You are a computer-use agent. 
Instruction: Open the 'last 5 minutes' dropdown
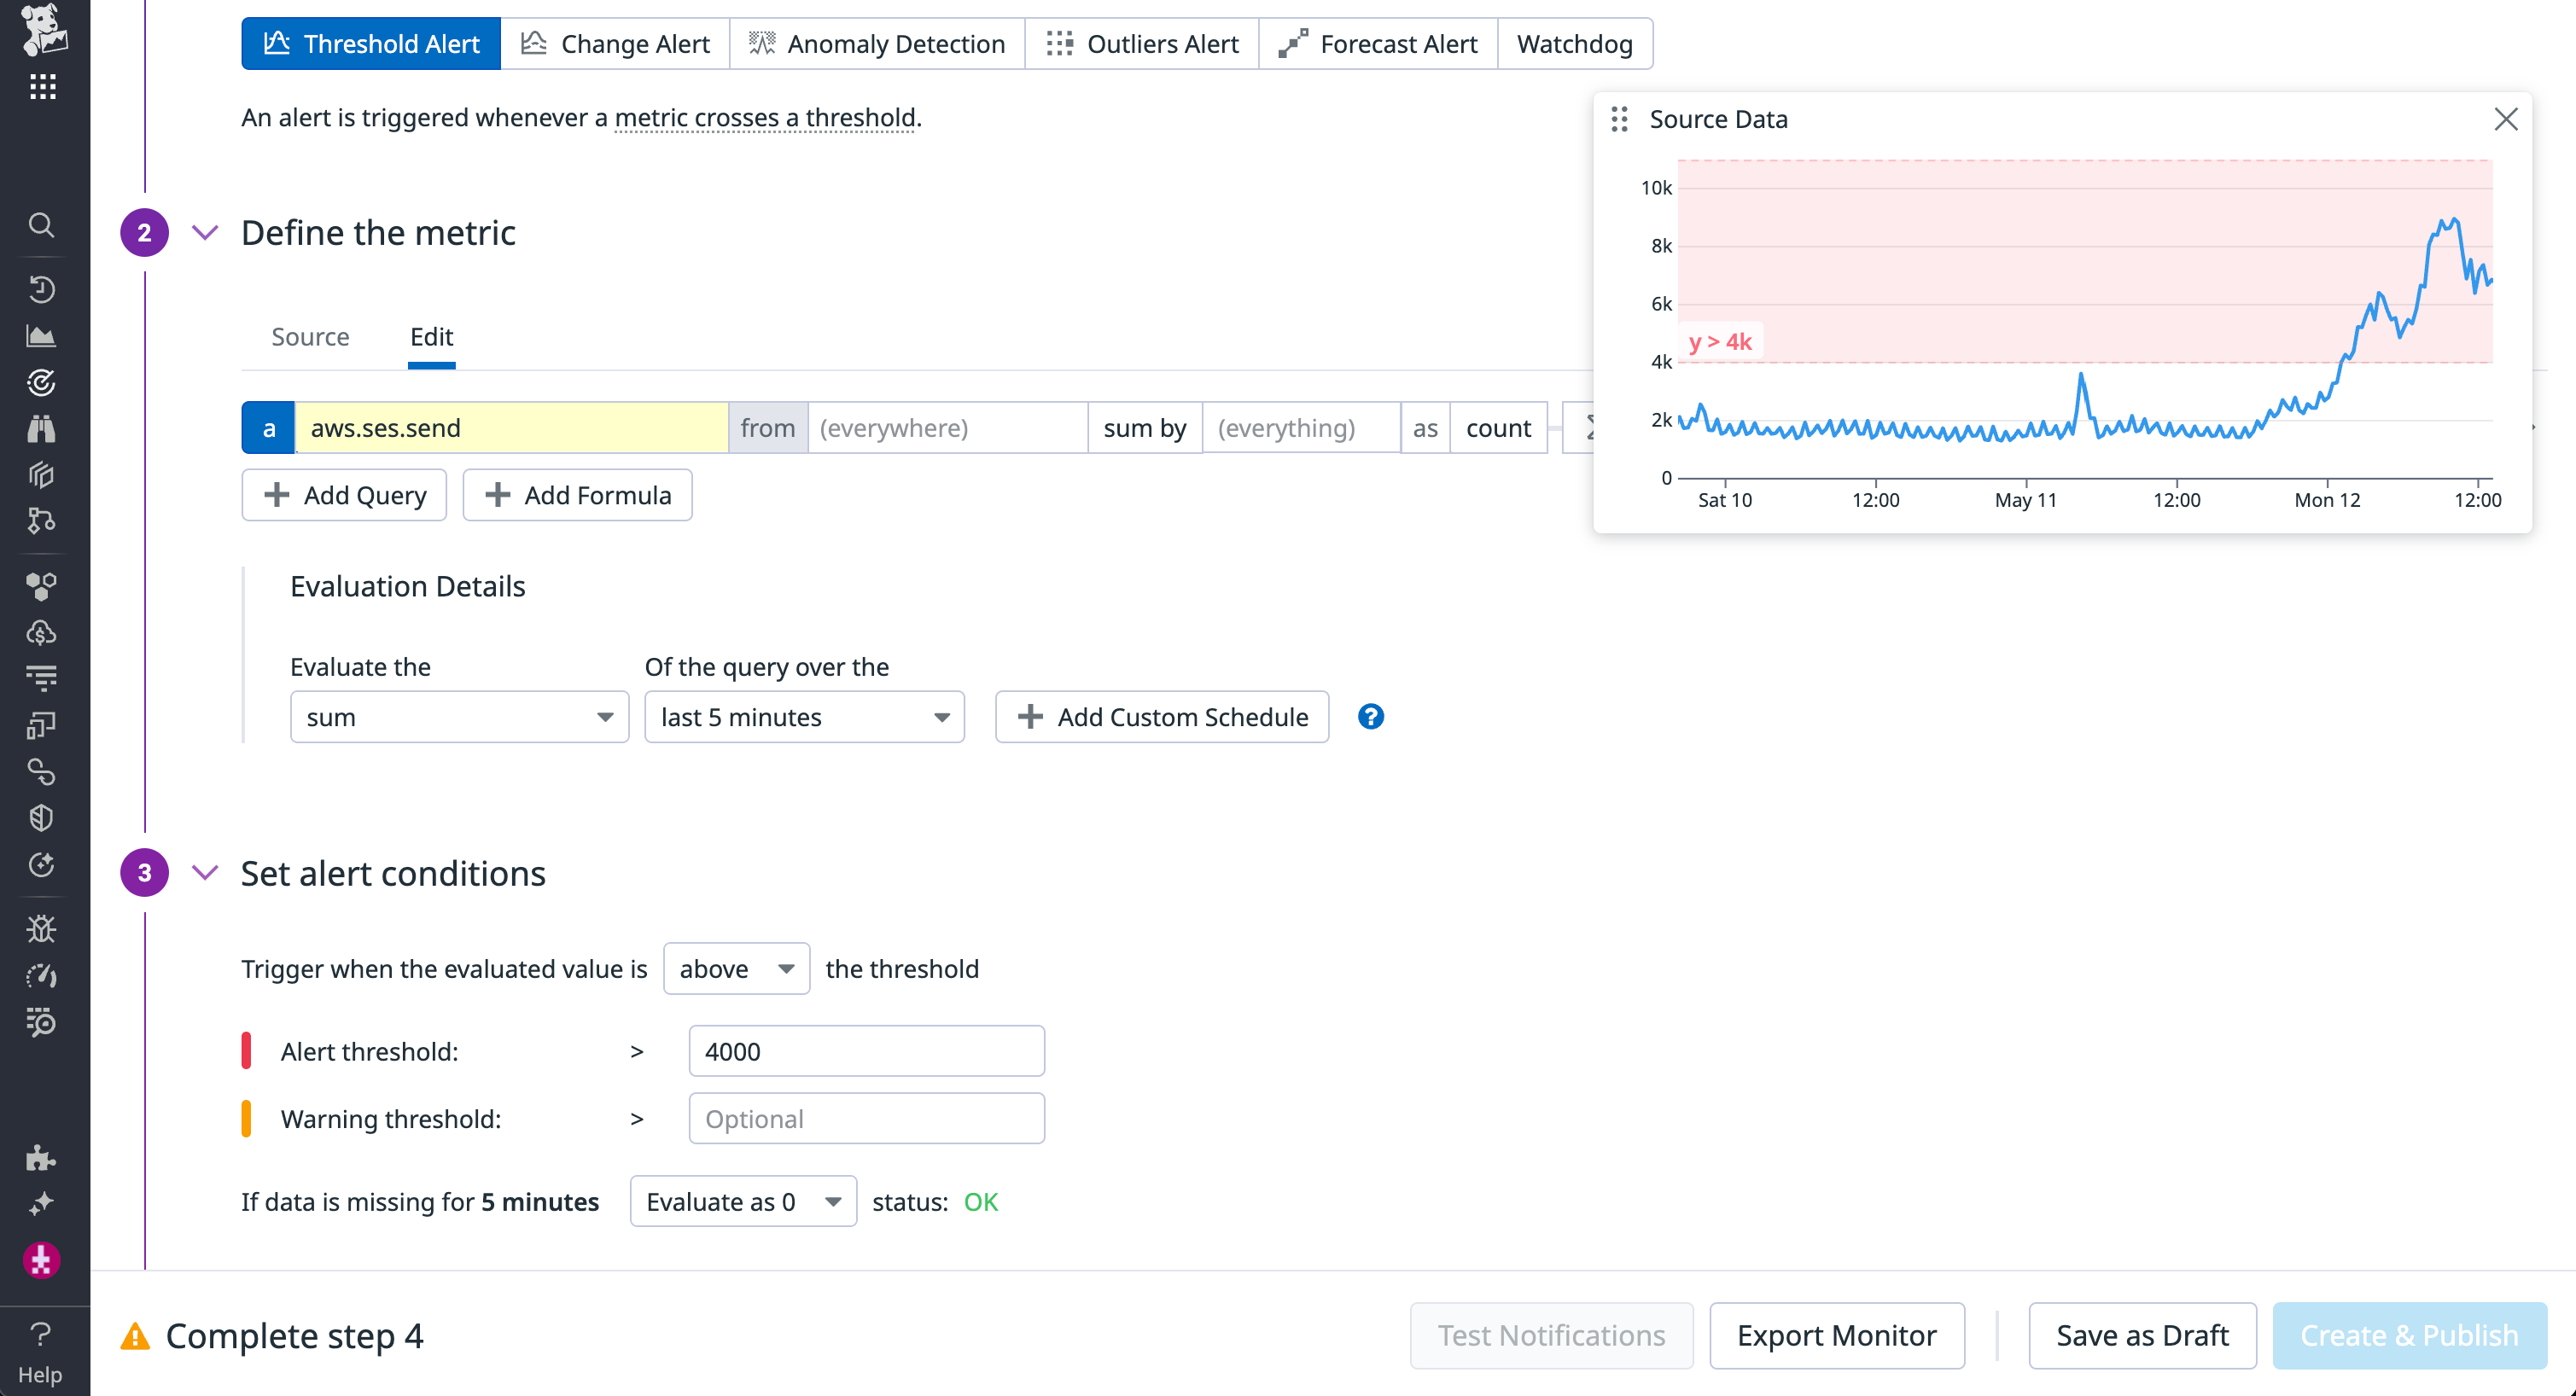[804, 716]
